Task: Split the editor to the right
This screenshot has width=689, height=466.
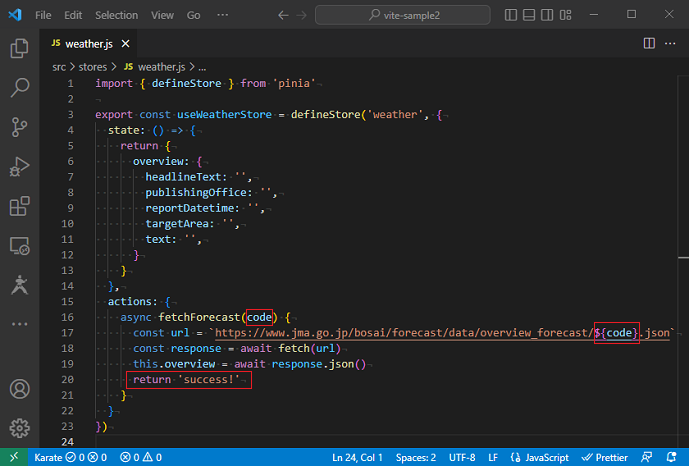Action: [x=649, y=43]
